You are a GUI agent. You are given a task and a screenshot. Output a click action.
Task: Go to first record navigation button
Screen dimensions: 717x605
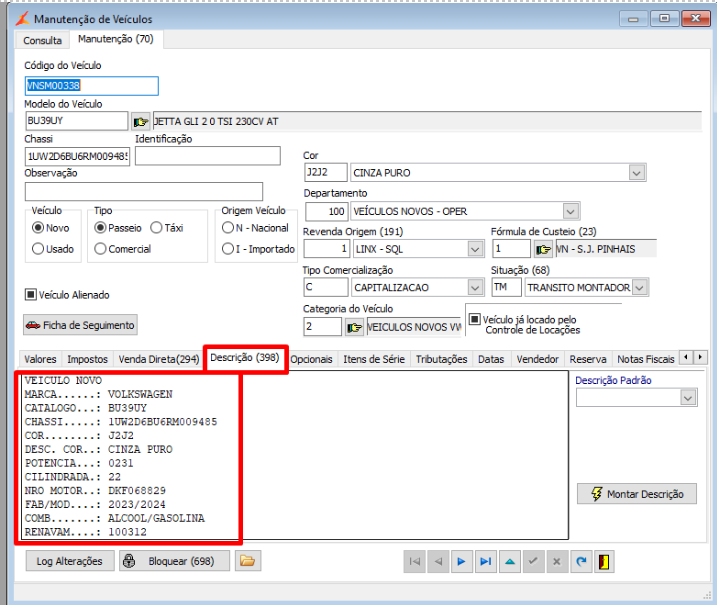coord(415,562)
